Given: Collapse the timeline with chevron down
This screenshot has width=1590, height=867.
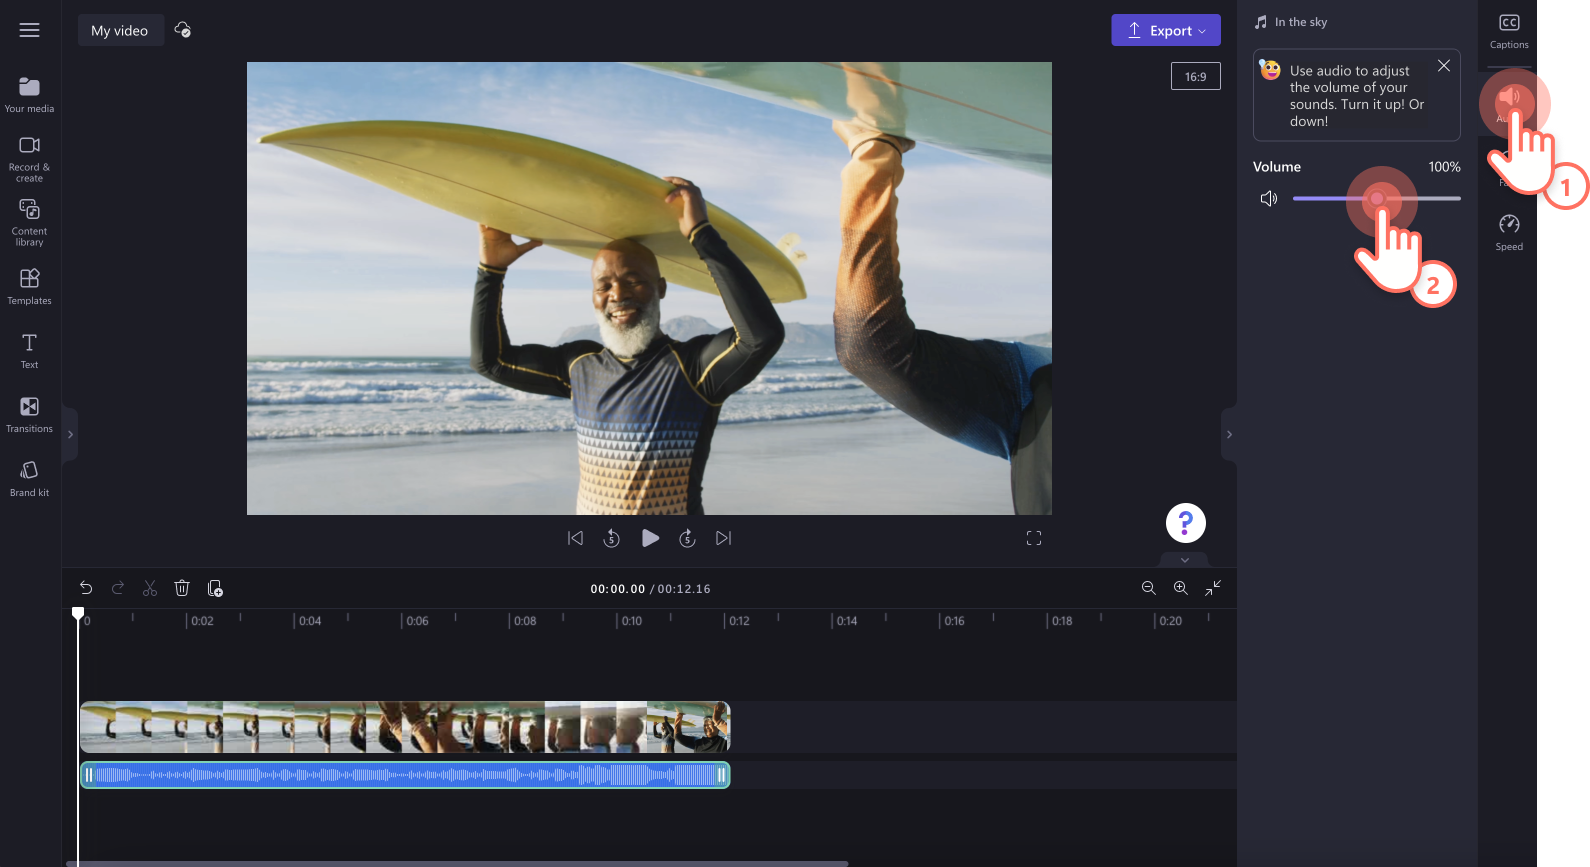Looking at the screenshot, I should 1185,560.
